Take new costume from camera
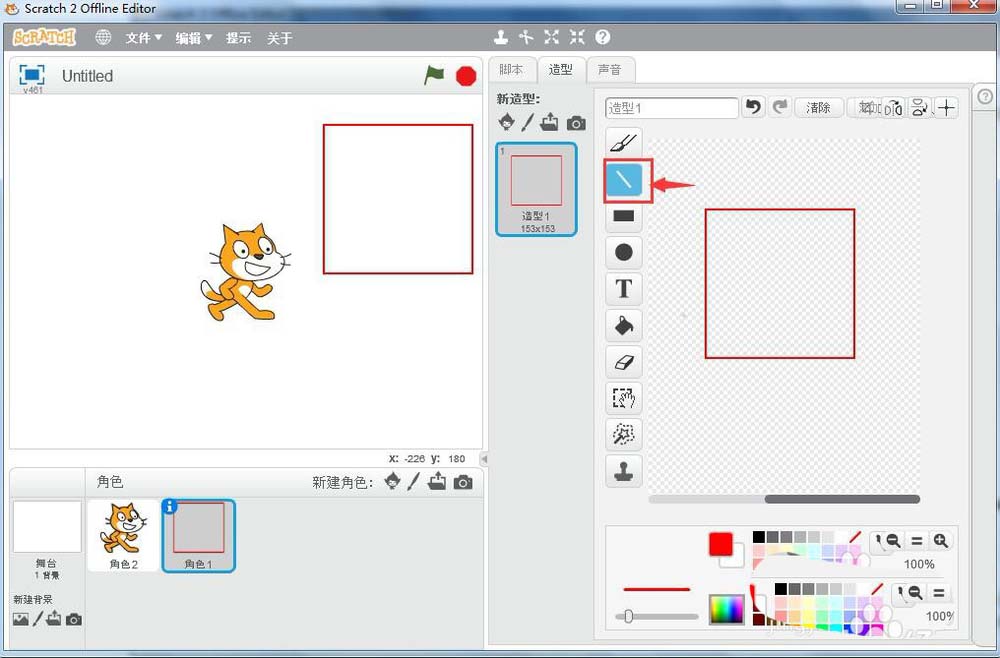The image size is (1000, 658). click(x=576, y=123)
